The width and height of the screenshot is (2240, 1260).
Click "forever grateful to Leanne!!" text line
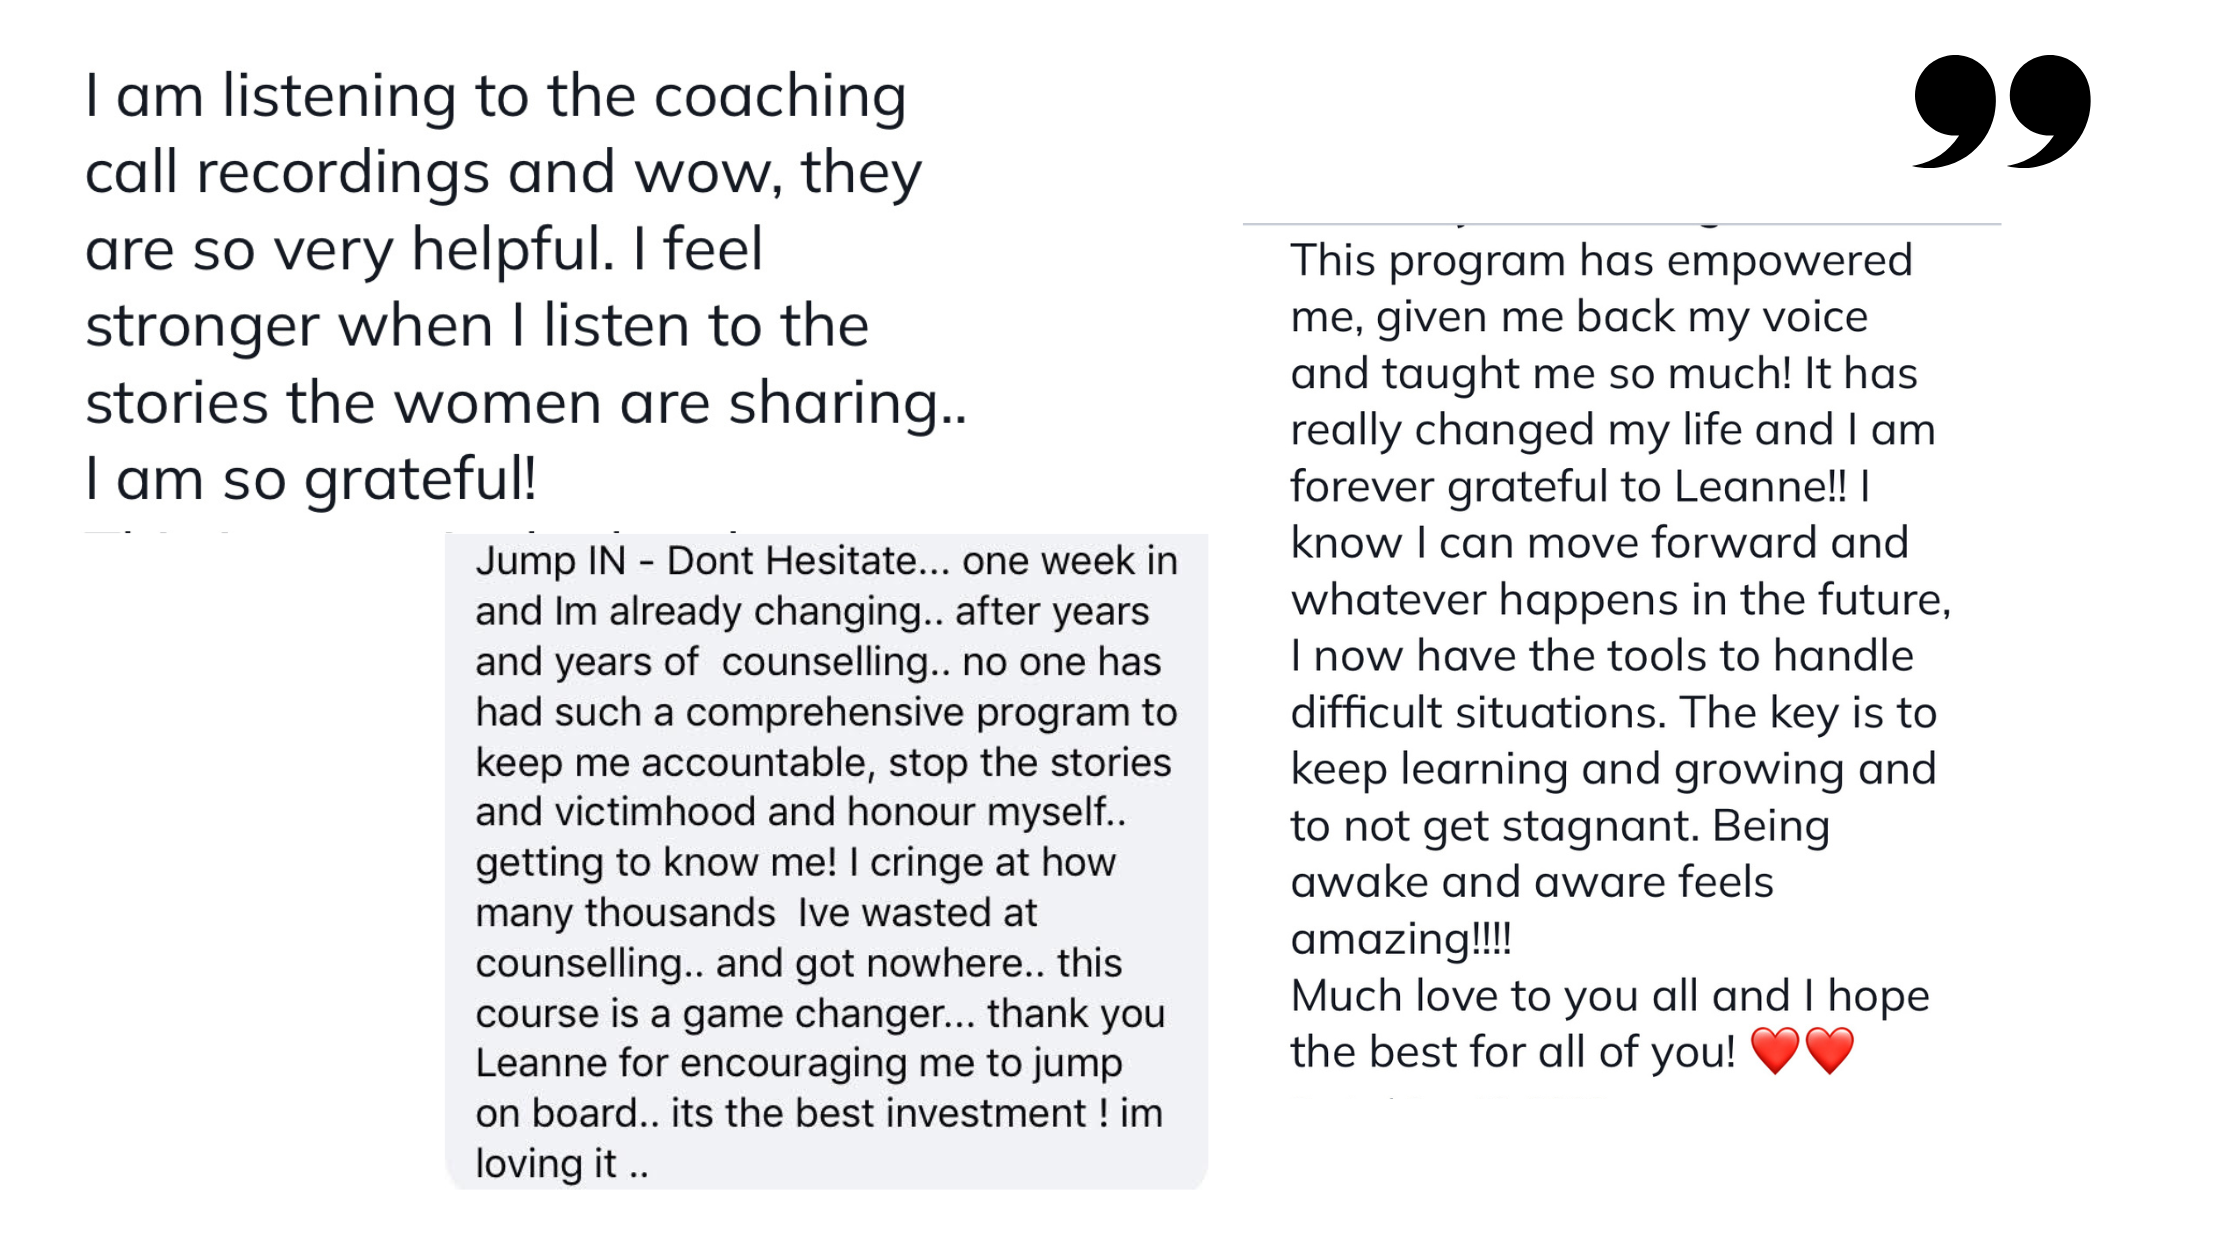click(1568, 487)
